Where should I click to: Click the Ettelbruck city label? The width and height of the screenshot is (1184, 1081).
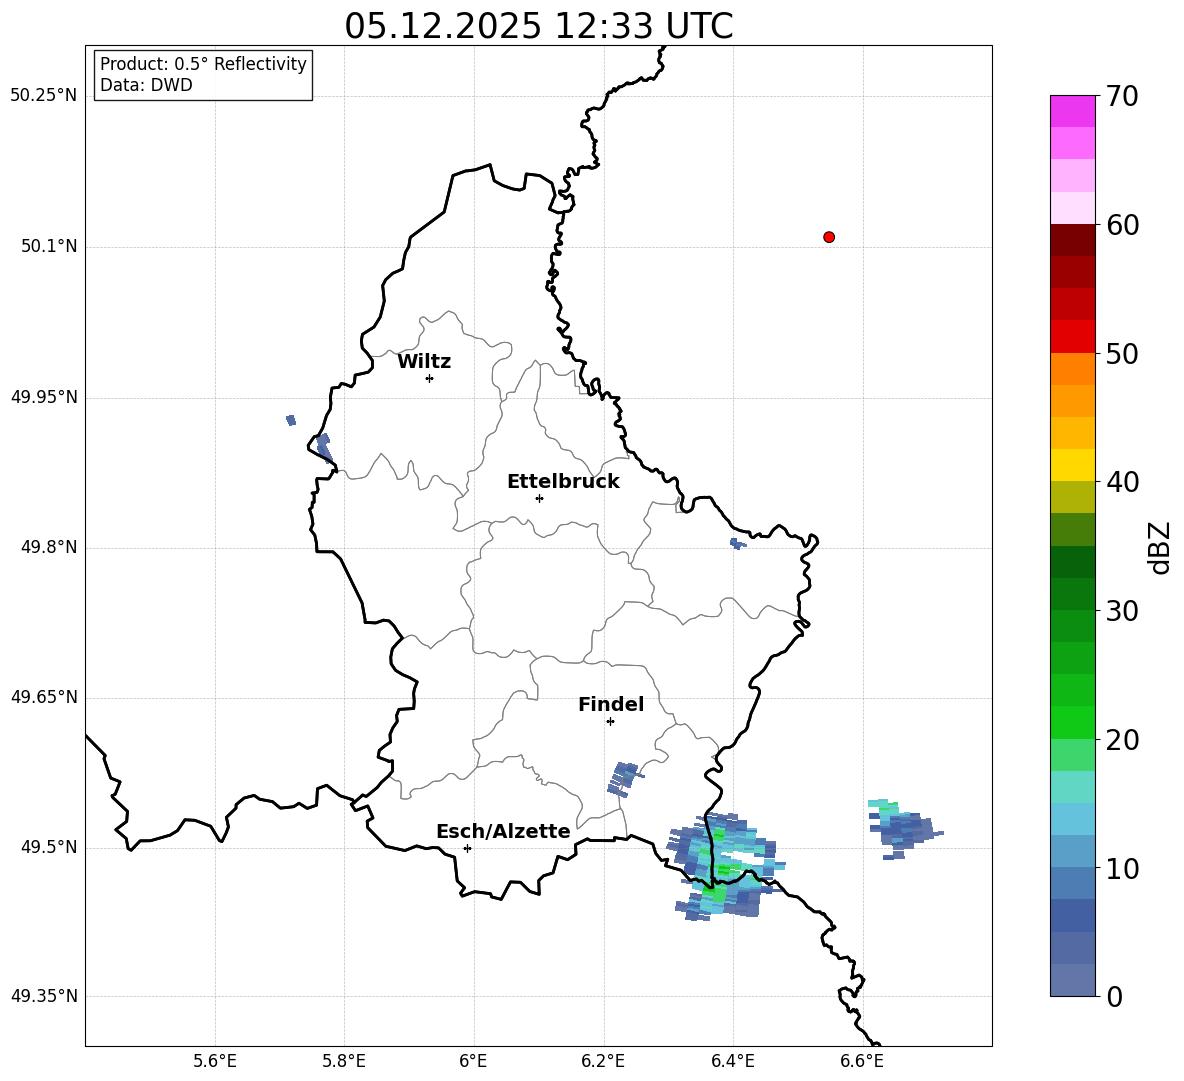click(x=563, y=482)
